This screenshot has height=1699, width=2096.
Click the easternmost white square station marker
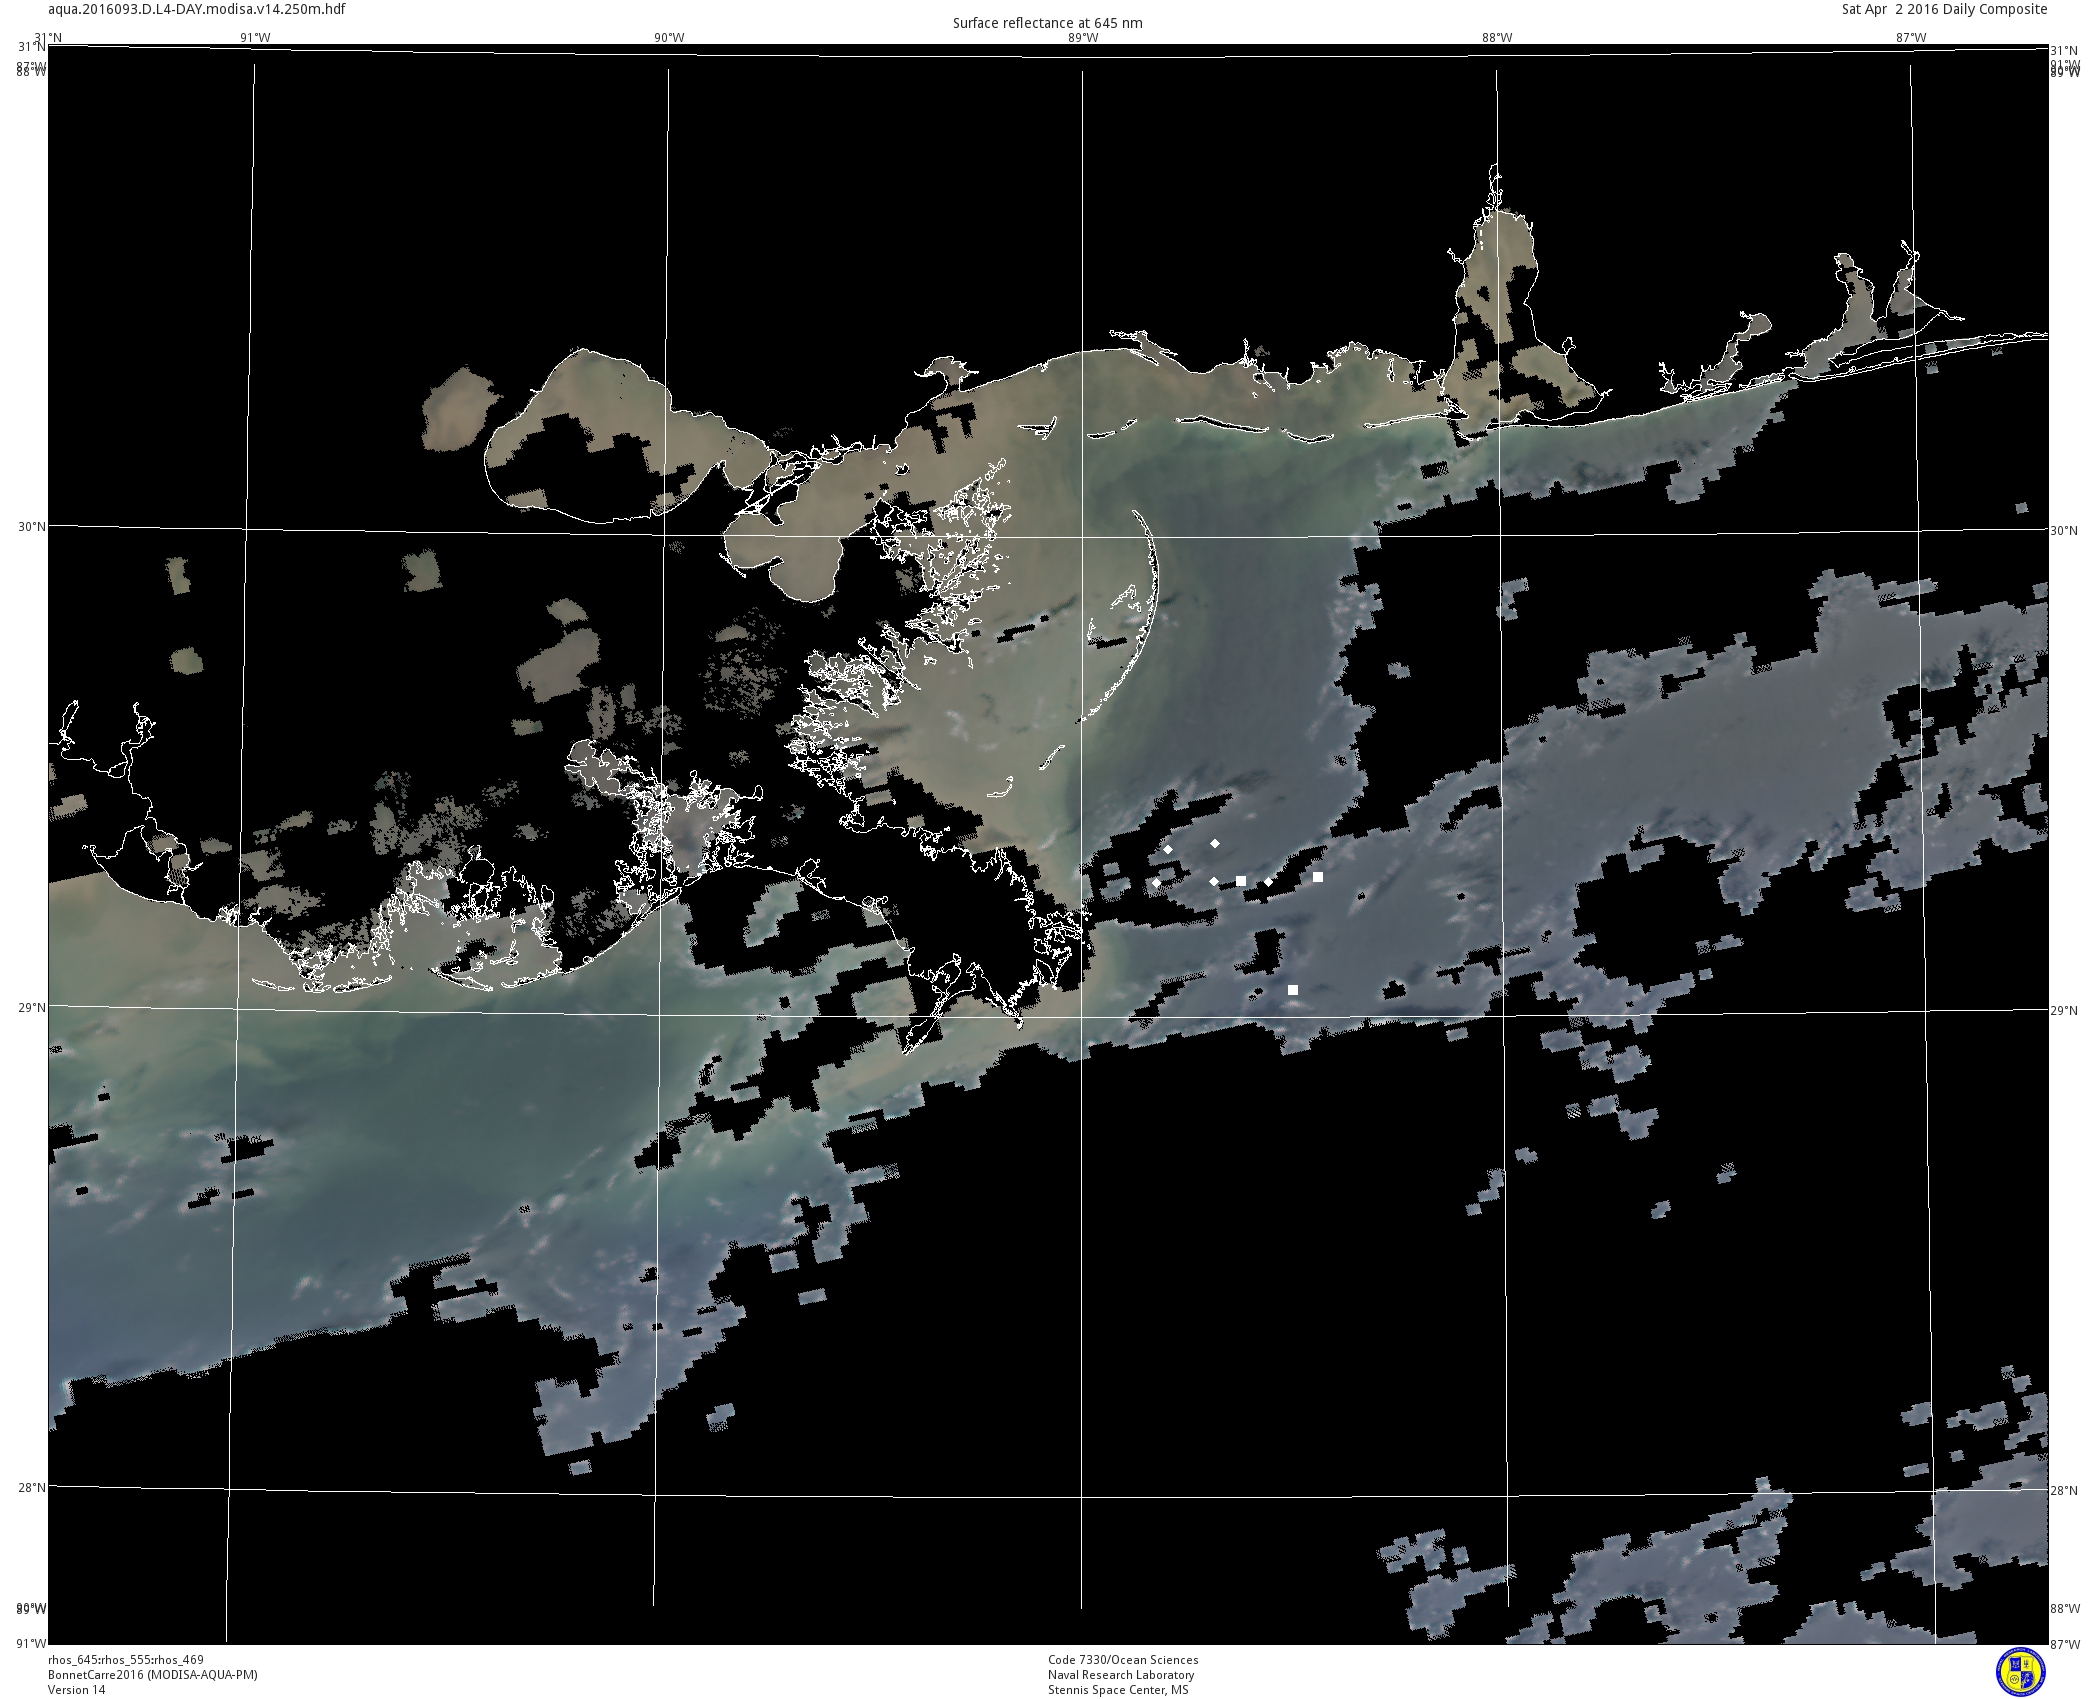[1318, 877]
